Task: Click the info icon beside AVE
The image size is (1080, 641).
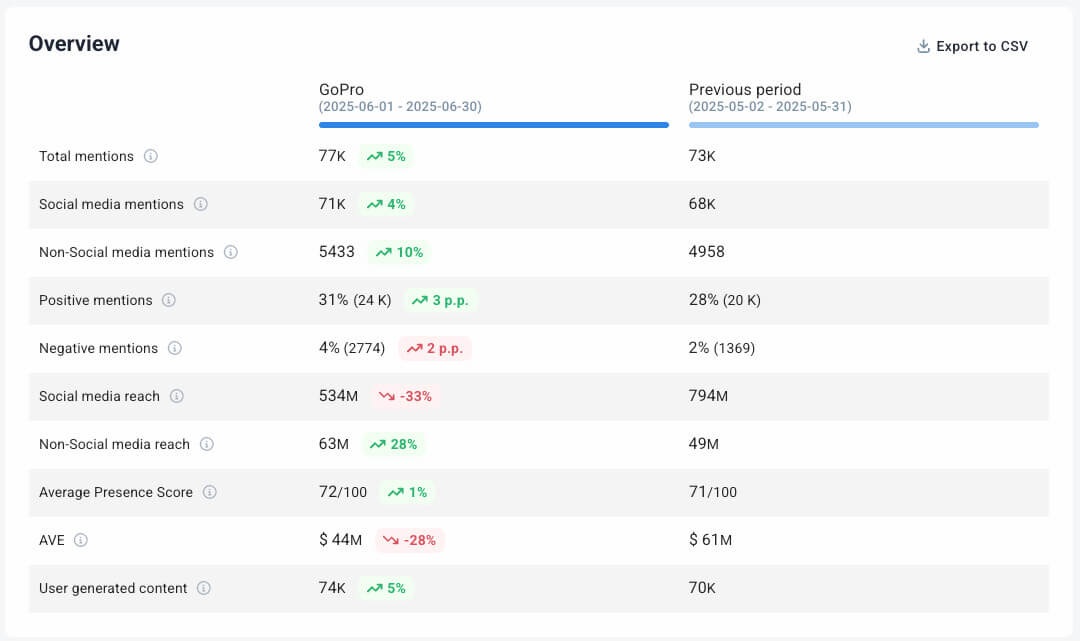Action: (81, 540)
